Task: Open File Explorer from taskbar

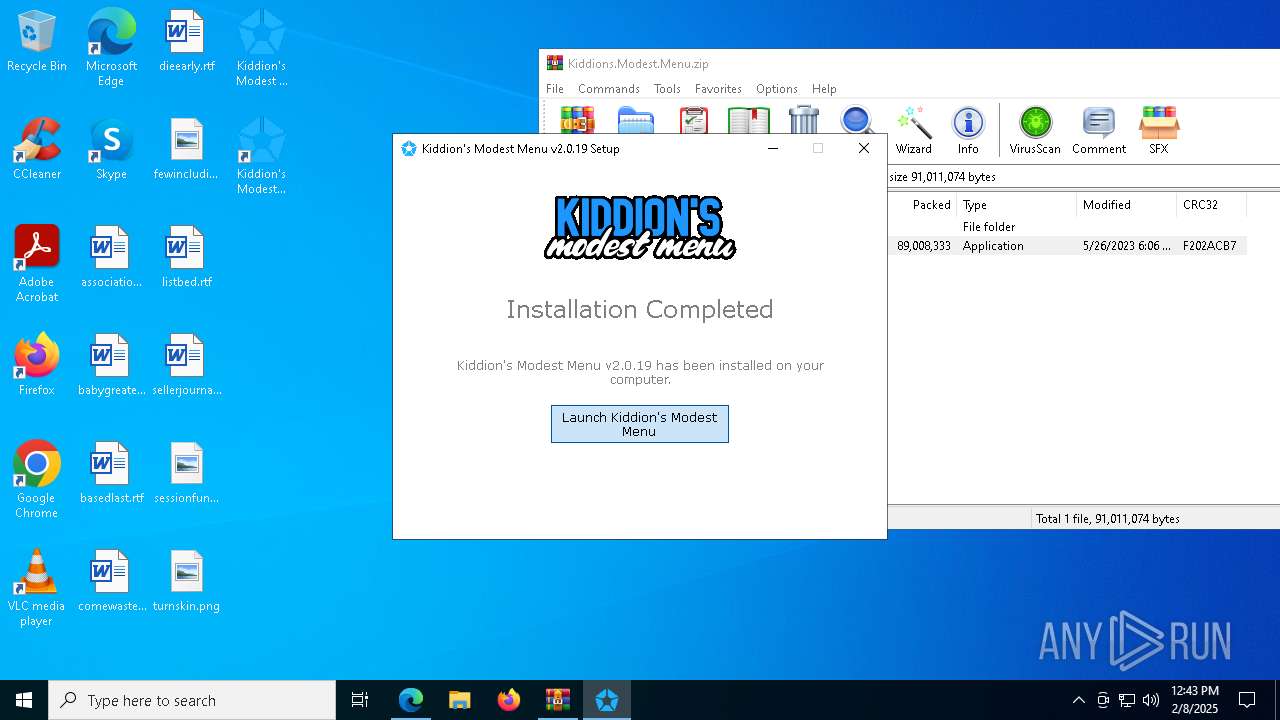Action: [460, 700]
